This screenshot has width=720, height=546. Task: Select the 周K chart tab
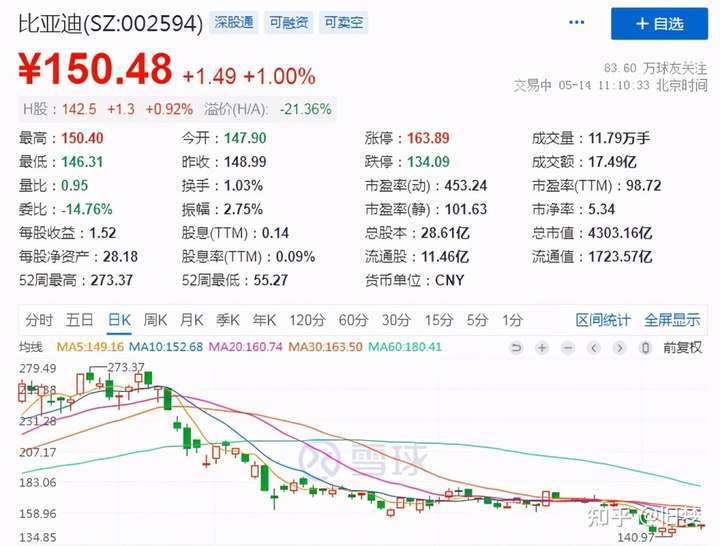pyautogui.click(x=155, y=320)
